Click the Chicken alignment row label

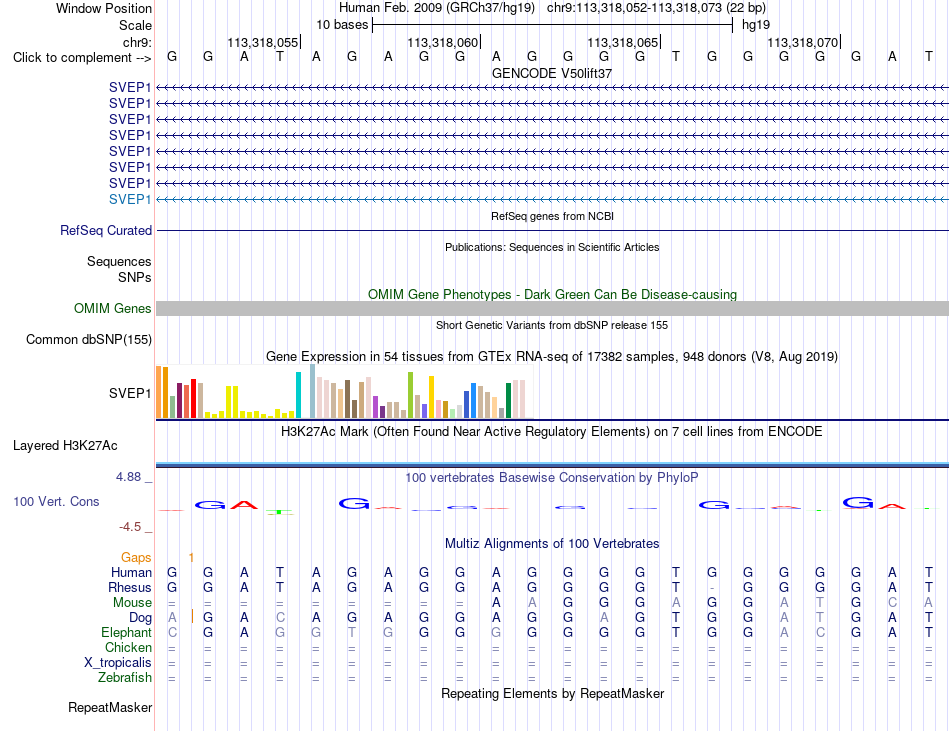pos(128,648)
